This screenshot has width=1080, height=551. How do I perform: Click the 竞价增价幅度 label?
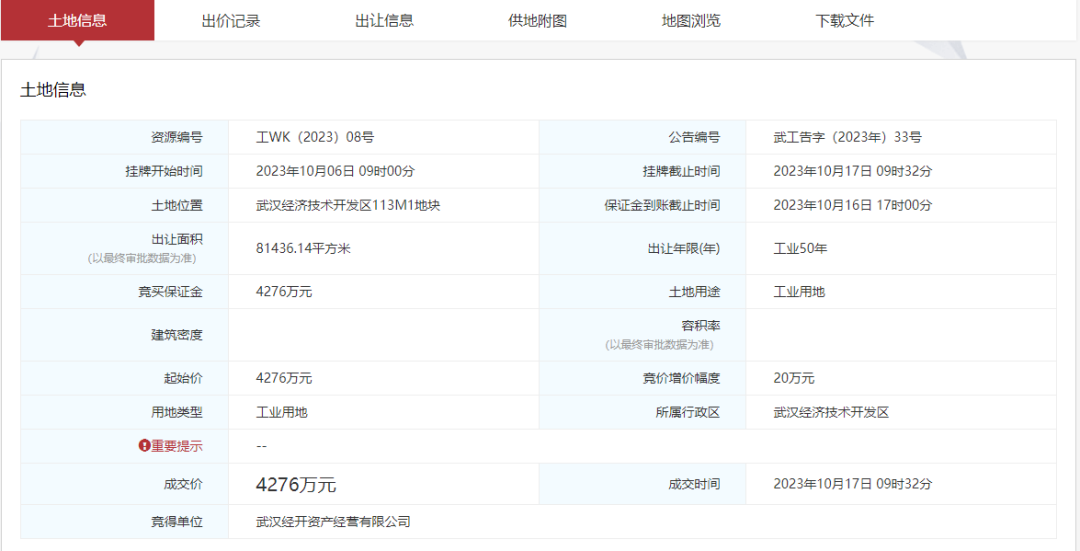[x=681, y=378]
